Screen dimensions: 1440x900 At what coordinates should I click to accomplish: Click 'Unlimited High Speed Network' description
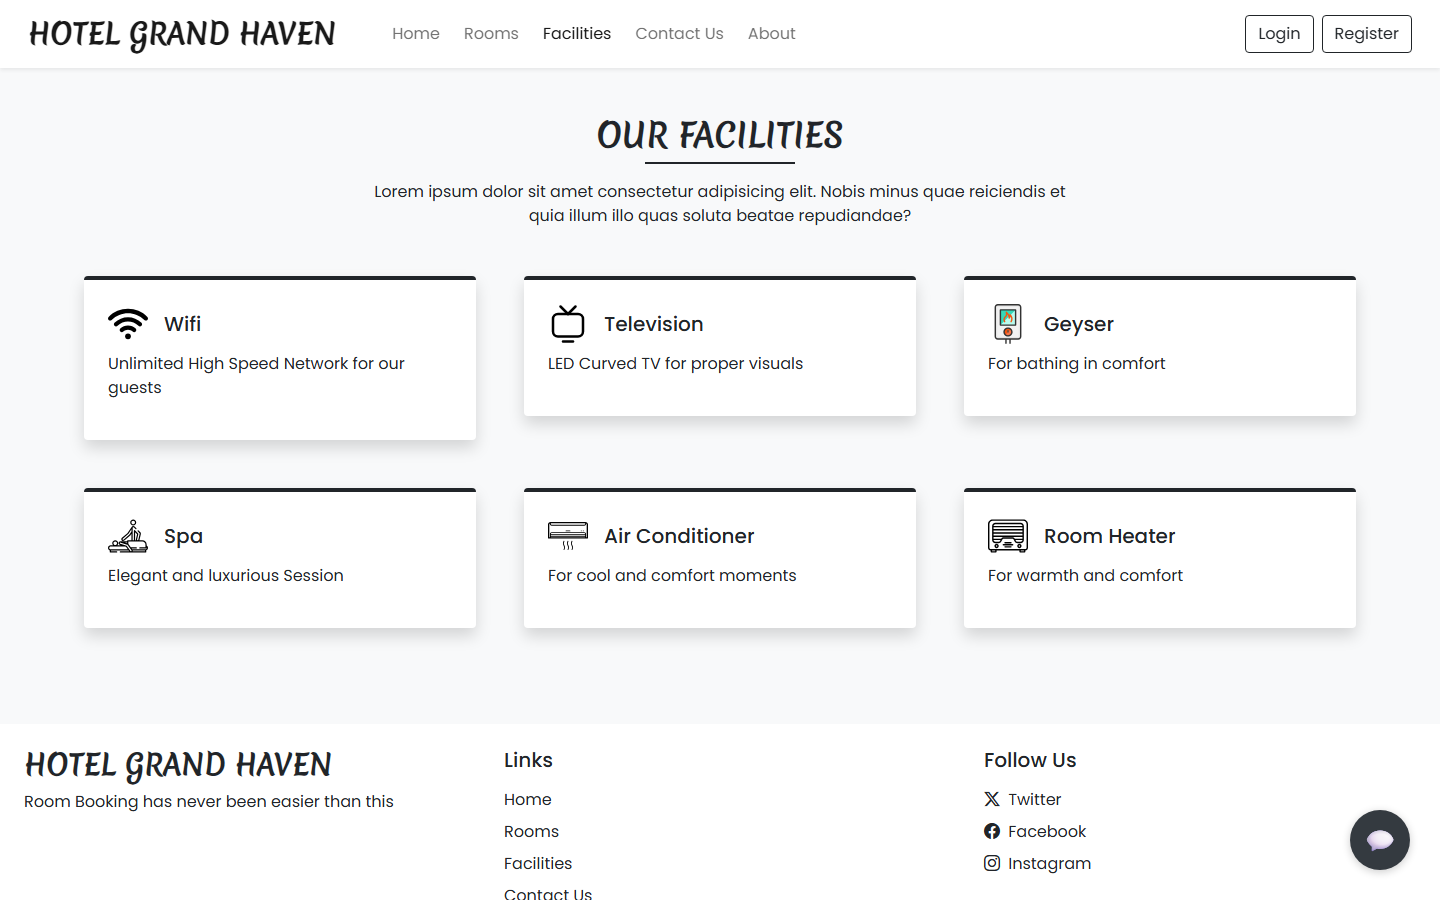click(256, 375)
